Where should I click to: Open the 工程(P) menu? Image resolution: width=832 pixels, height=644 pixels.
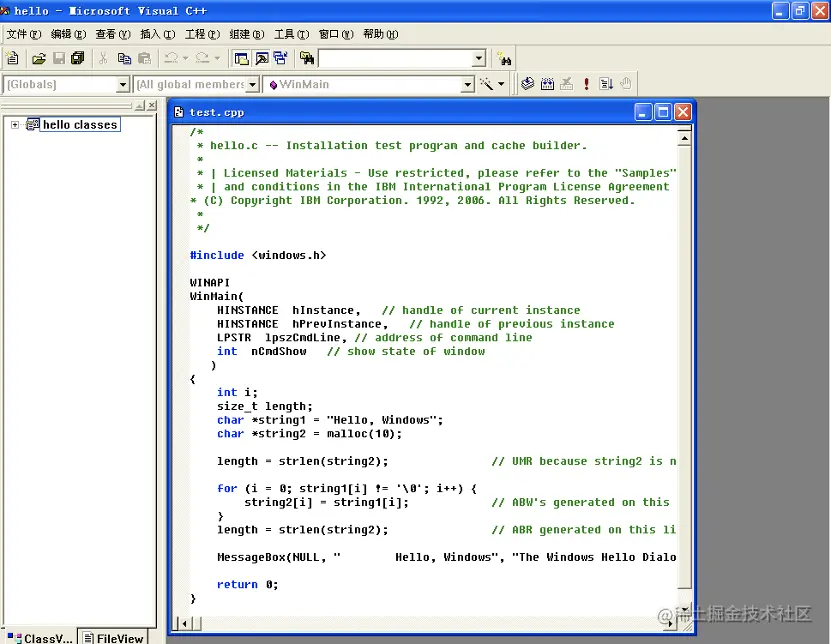(202, 34)
